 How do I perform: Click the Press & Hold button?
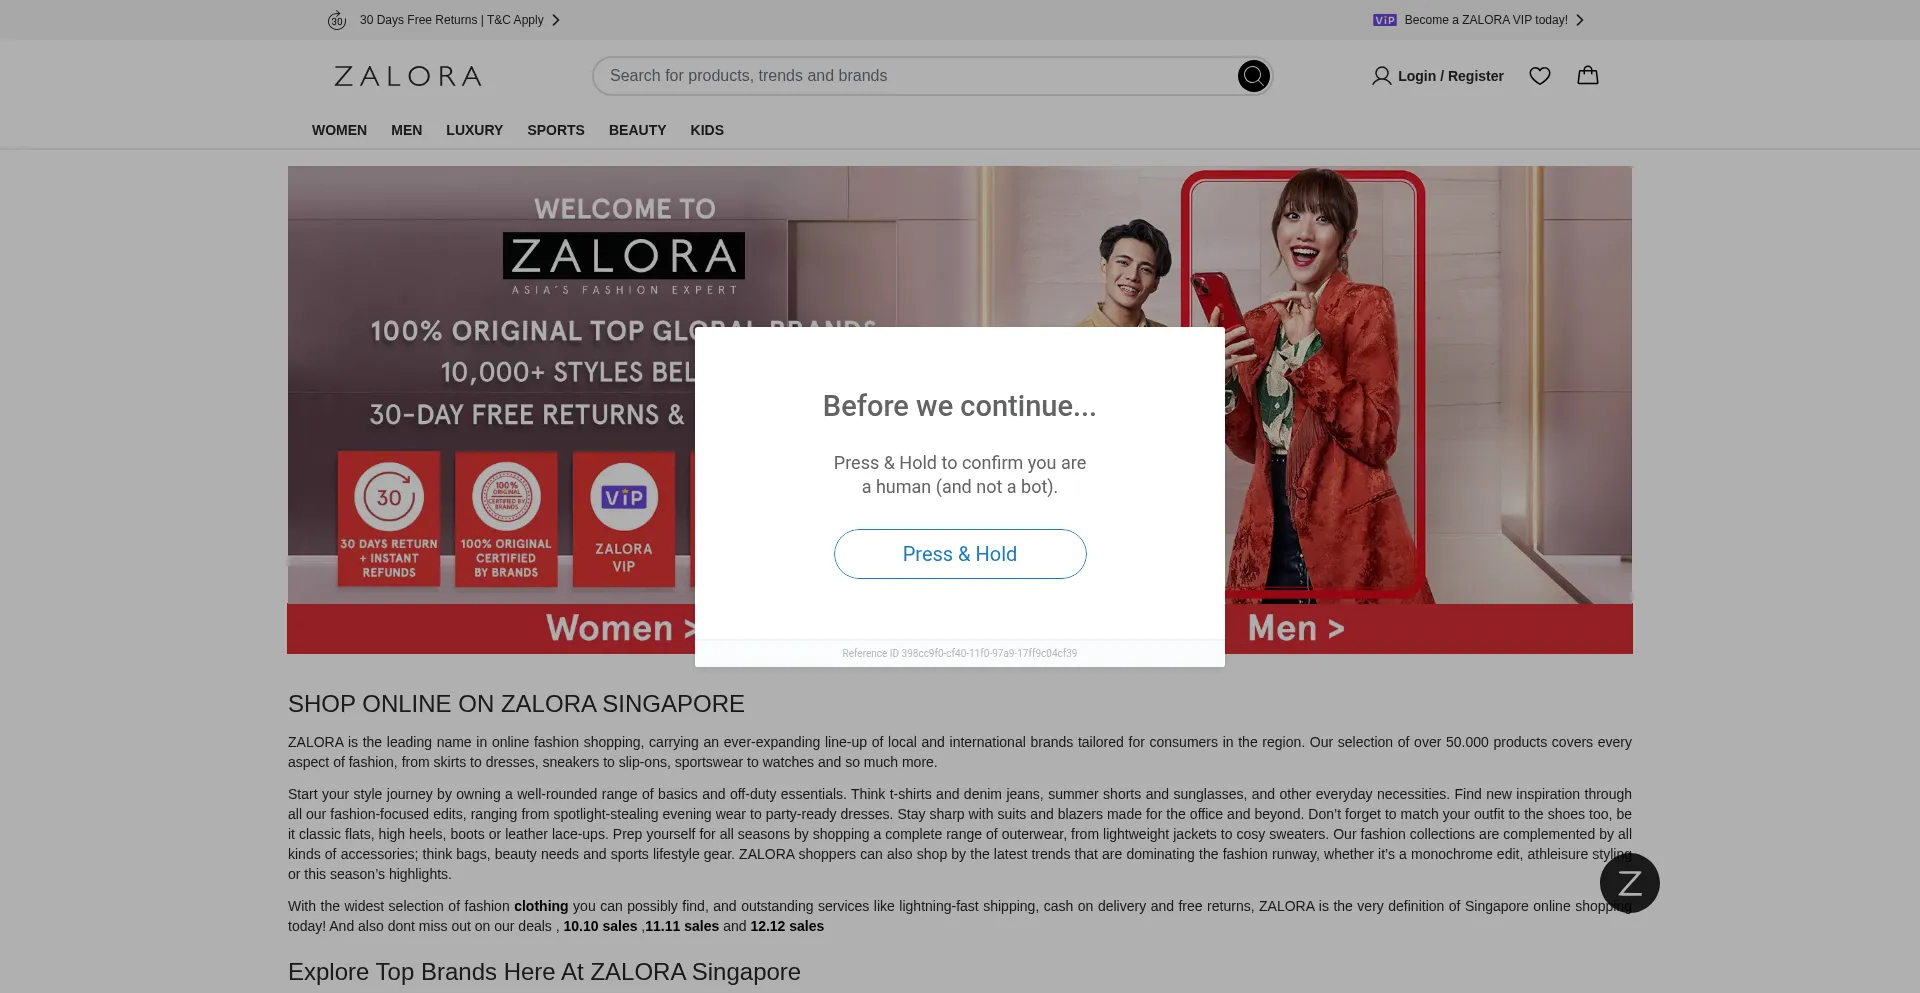[960, 554]
